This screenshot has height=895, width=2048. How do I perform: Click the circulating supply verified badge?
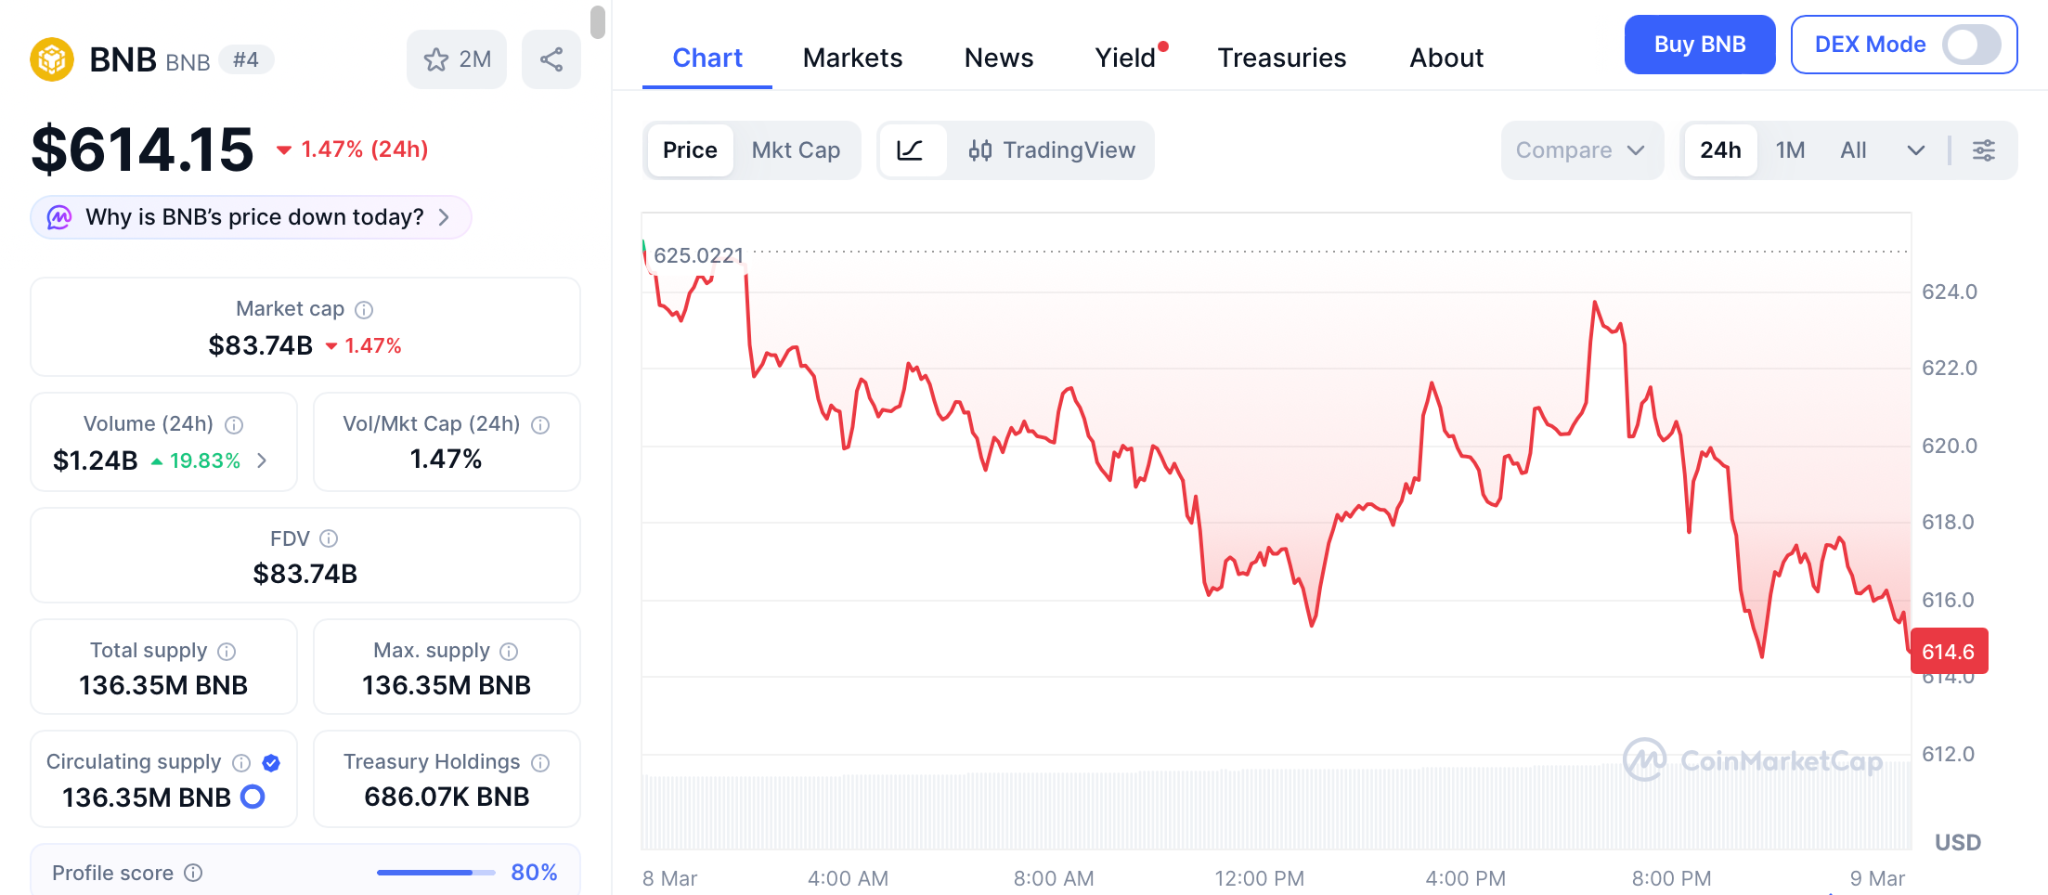click(271, 763)
